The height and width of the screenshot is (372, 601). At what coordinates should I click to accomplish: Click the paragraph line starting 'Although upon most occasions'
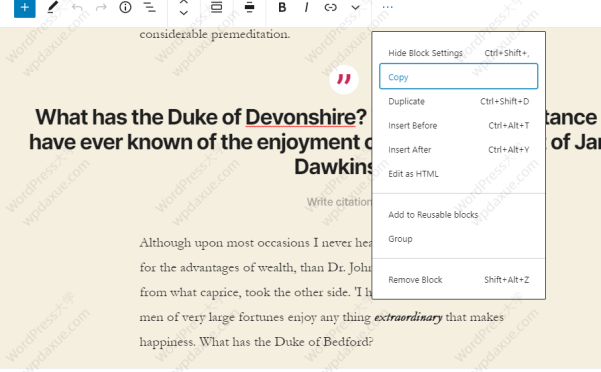pyautogui.click(x=256, y=243)
